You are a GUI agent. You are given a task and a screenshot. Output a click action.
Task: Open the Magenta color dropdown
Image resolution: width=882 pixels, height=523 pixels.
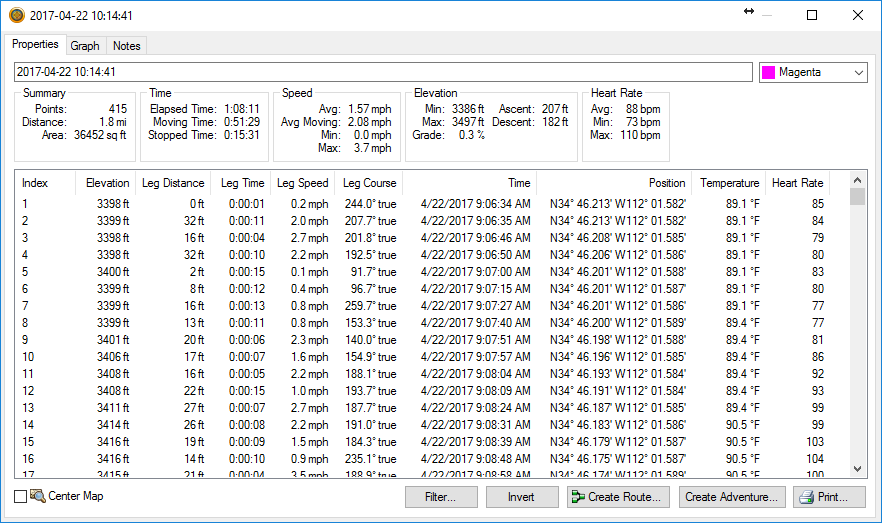tap(813, 72)
